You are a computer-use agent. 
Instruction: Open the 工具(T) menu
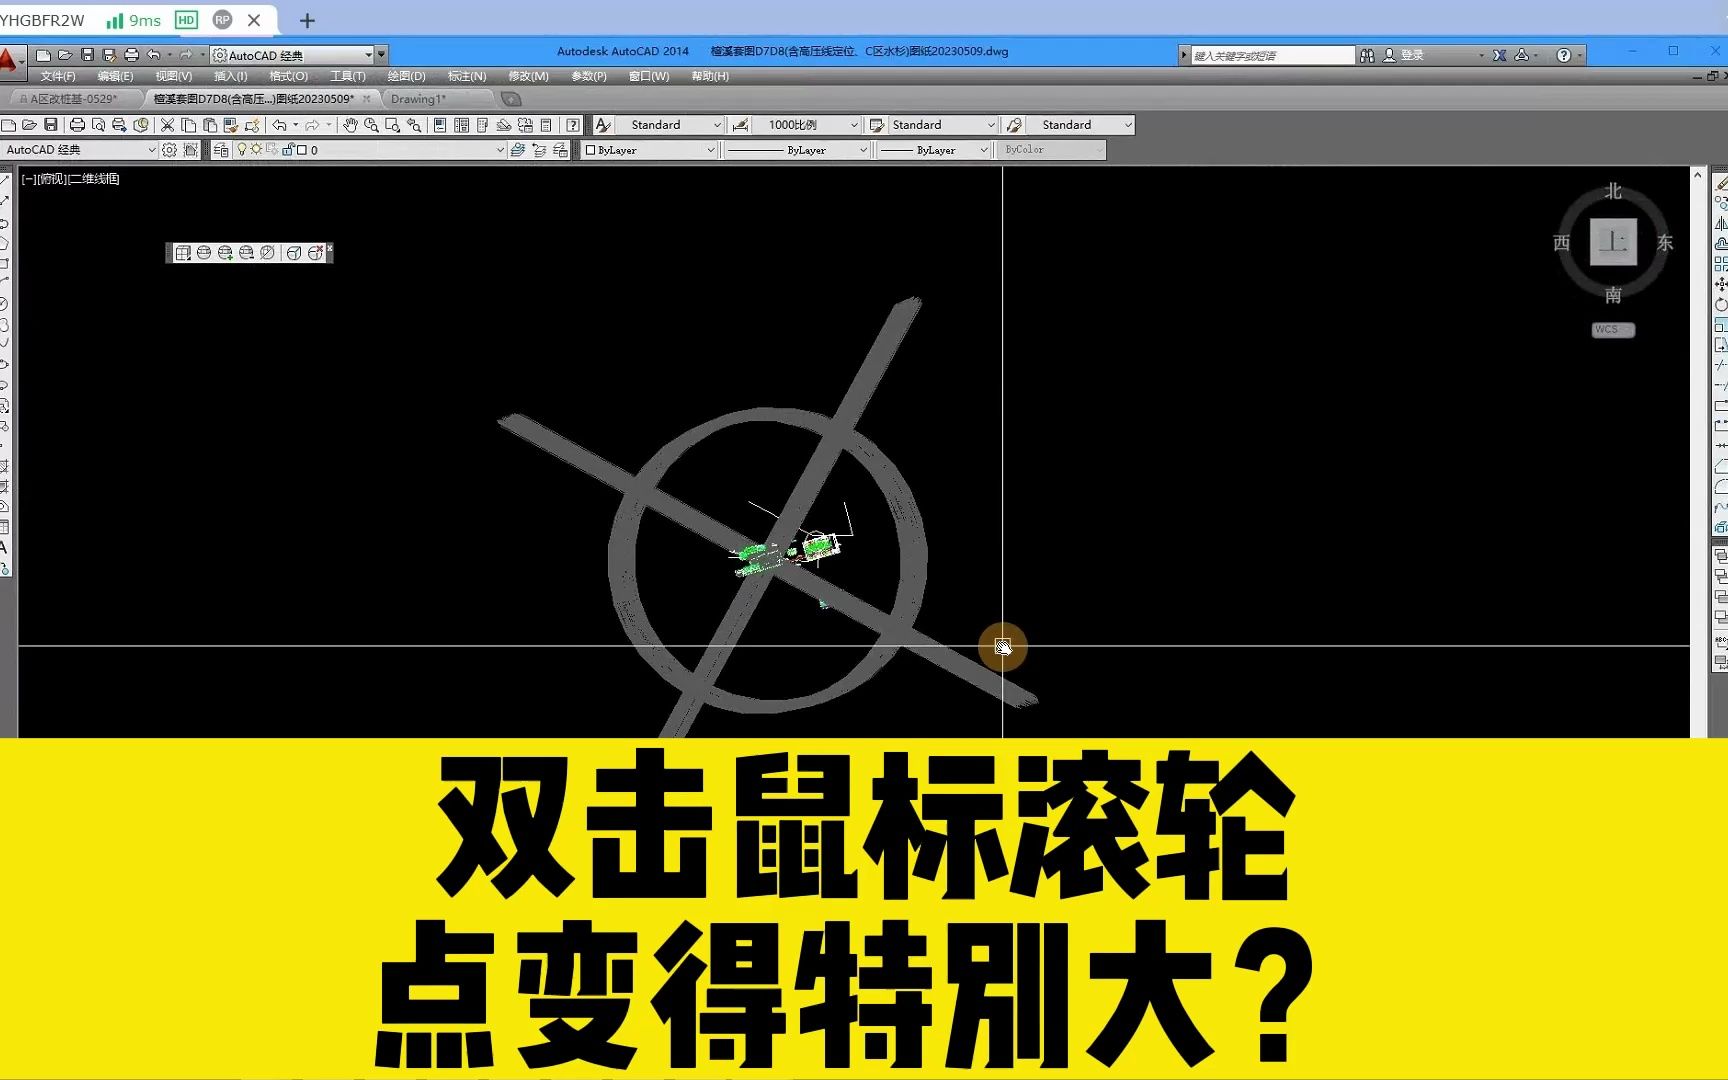coord(348,76)
